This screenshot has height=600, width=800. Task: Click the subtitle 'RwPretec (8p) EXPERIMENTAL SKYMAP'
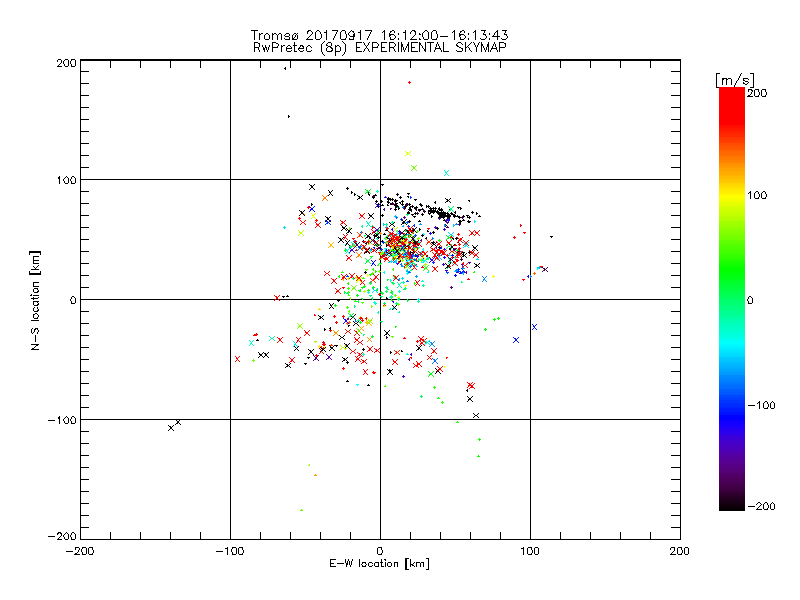[x=380, y=48]
